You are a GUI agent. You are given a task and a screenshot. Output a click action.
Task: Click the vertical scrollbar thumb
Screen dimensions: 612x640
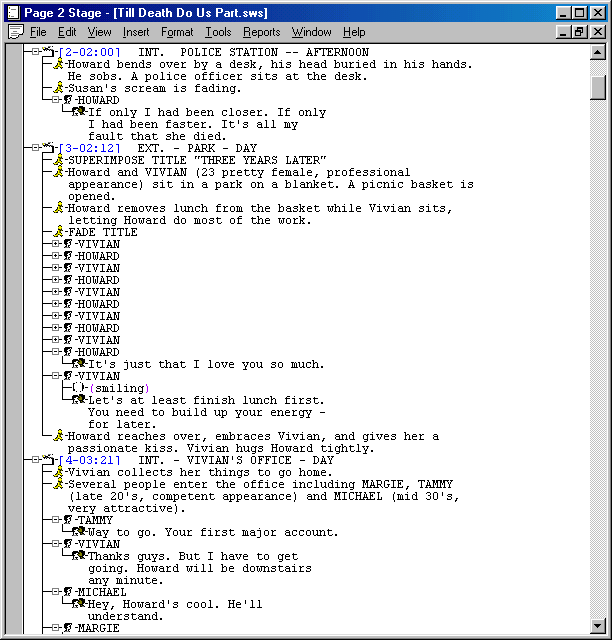[x=598, y=88]
